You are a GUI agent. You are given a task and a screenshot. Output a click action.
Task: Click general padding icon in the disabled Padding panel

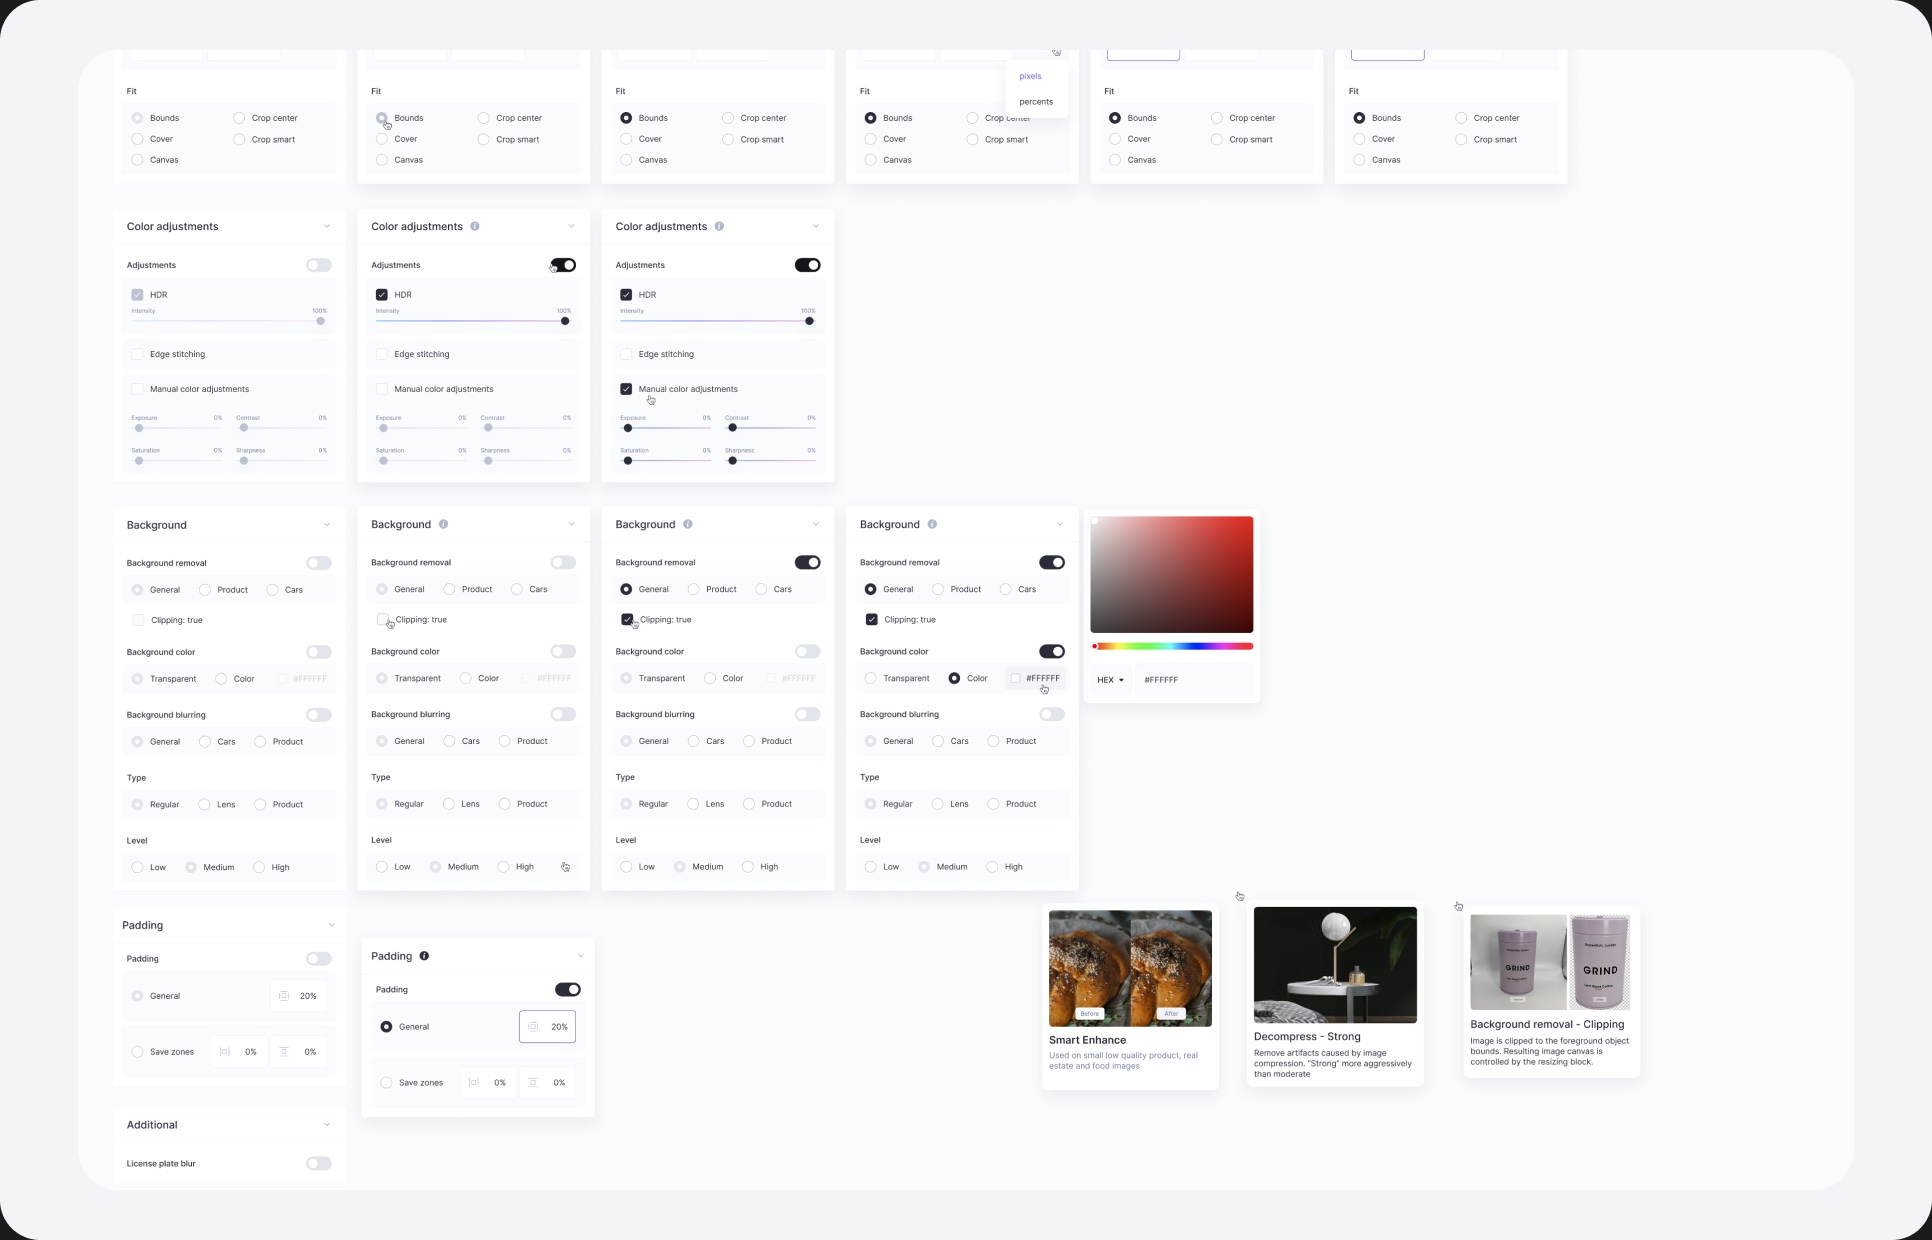[284, 996]
